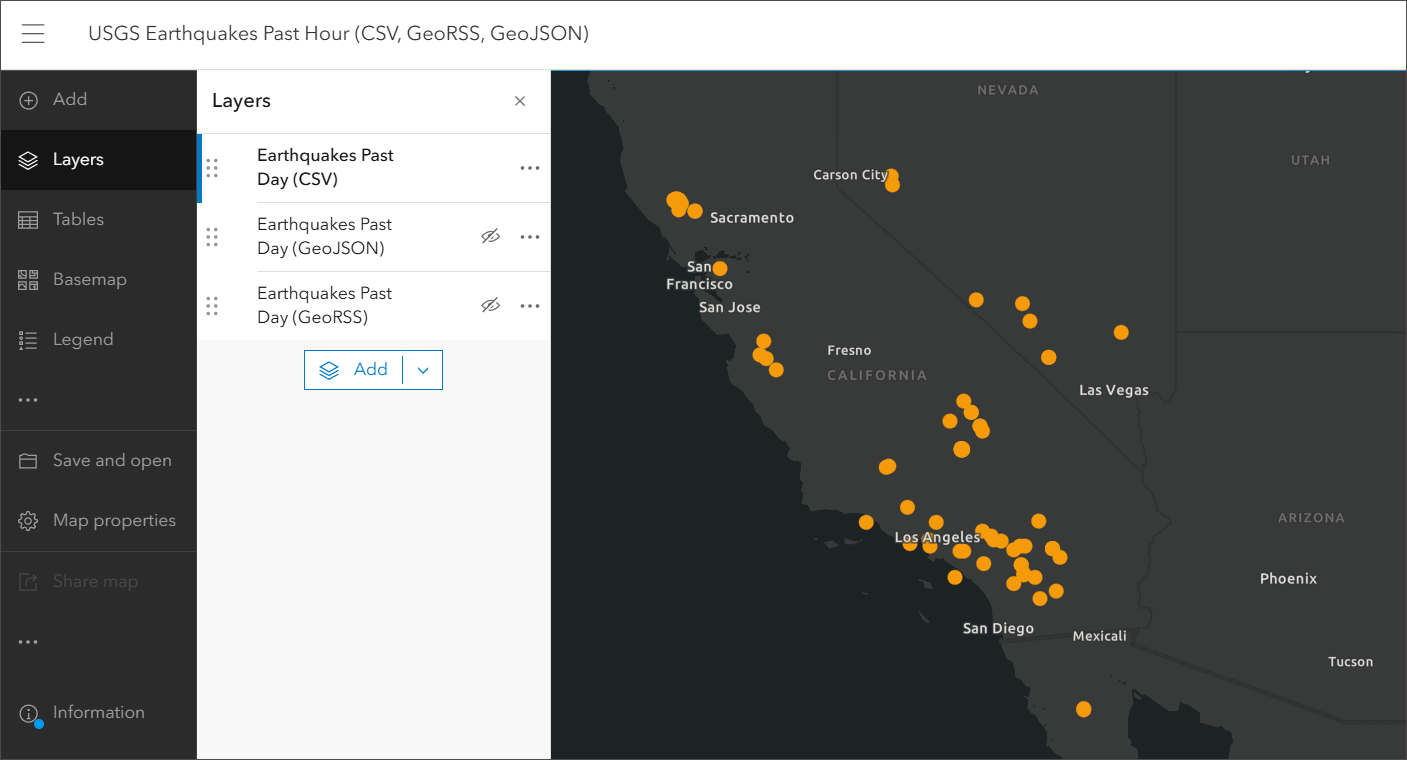This screenshot has height=760, width=1407.
Task: Show the Earthquakes Past Day (GeoRSS) layer
Action: point(490,306)
